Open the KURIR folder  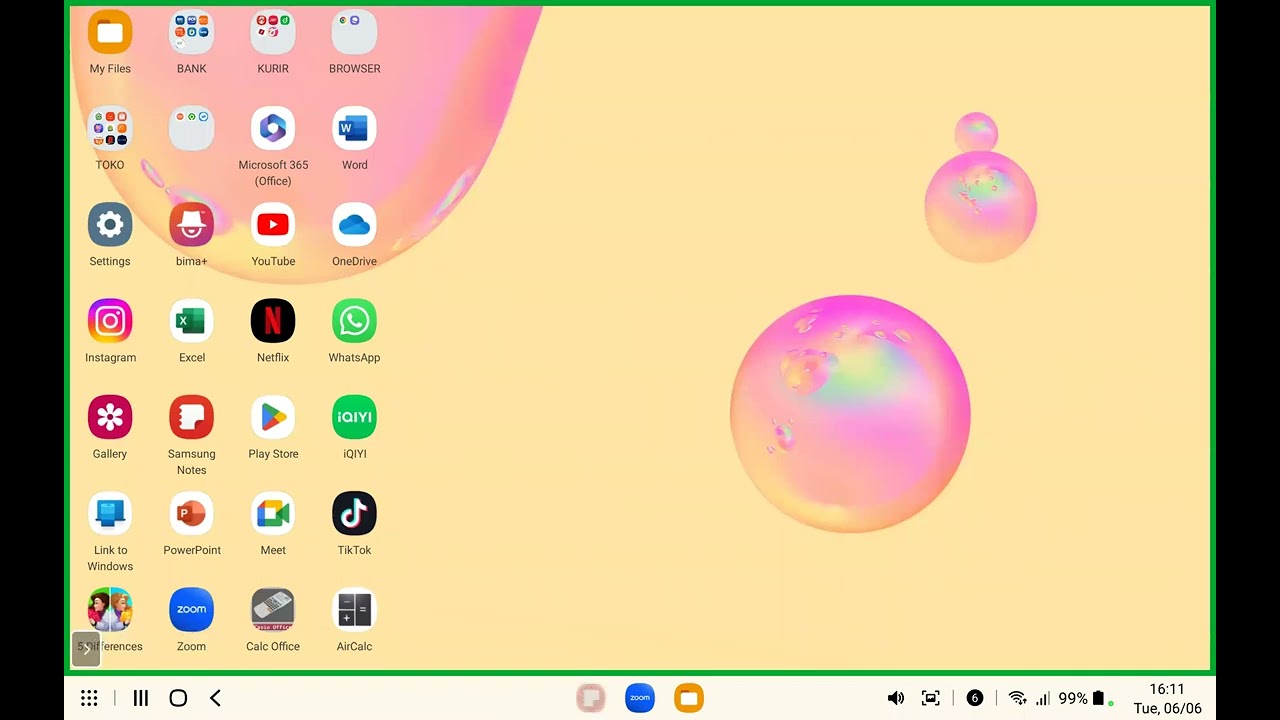[x=273, y=33]
